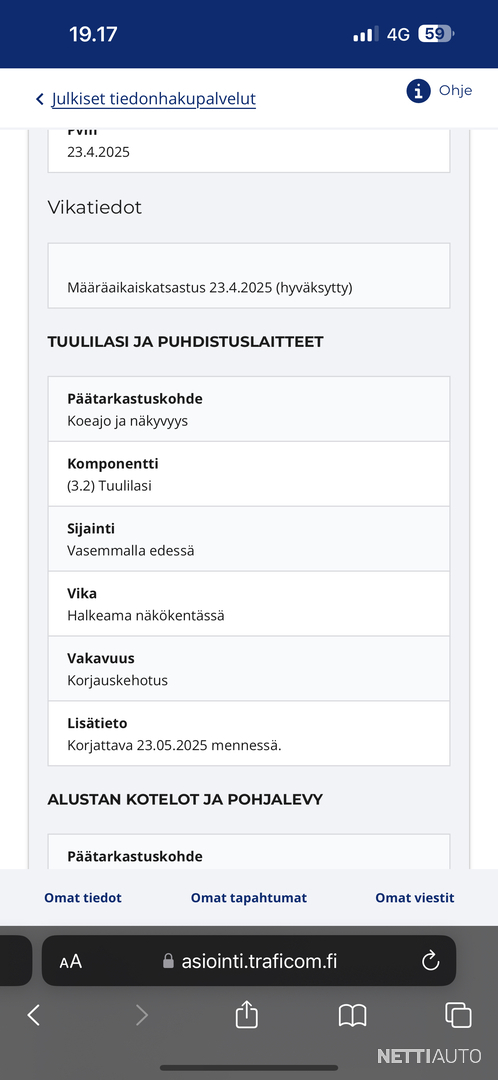Switch to Omat viestit tab
Viewport: 498px width, 1080px height.
[x=415, y=897]
